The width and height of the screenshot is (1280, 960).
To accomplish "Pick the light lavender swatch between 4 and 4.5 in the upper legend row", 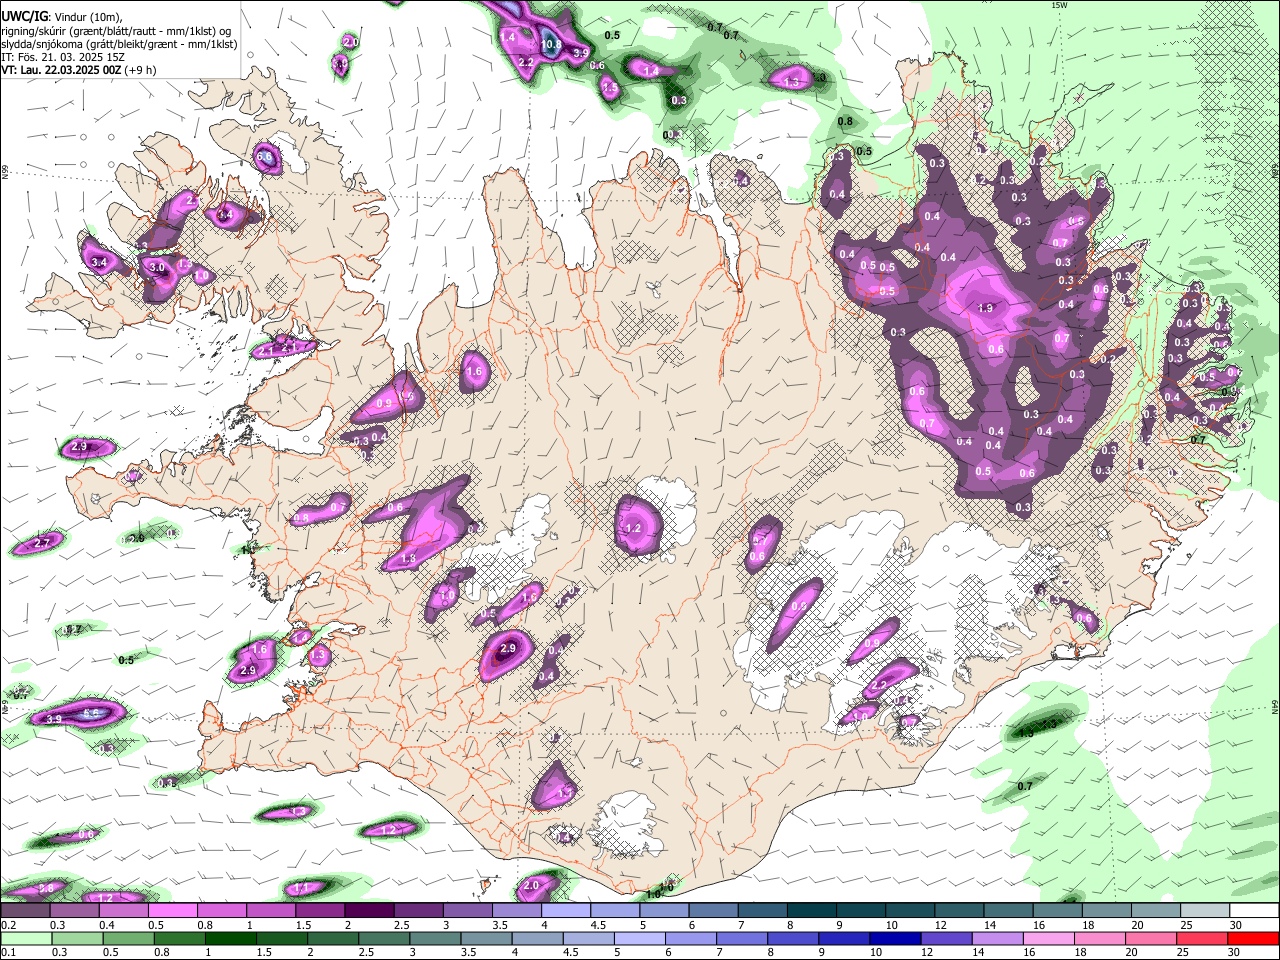I will 565,911.
